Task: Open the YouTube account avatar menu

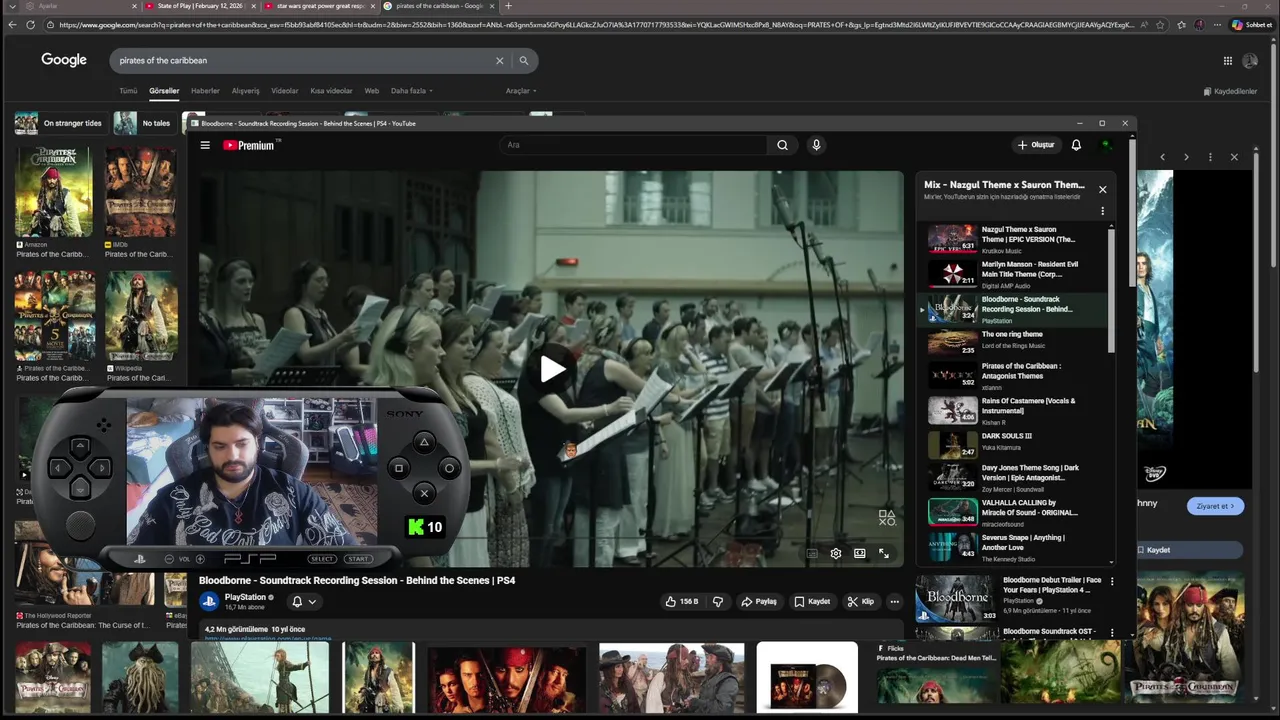Action: point(1106,145)
